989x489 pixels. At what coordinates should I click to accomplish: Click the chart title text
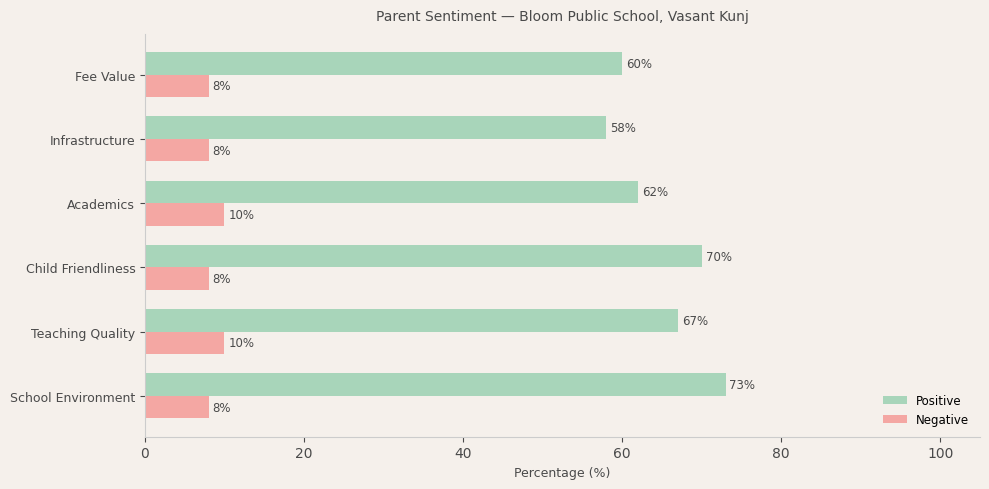pos(562,17)
